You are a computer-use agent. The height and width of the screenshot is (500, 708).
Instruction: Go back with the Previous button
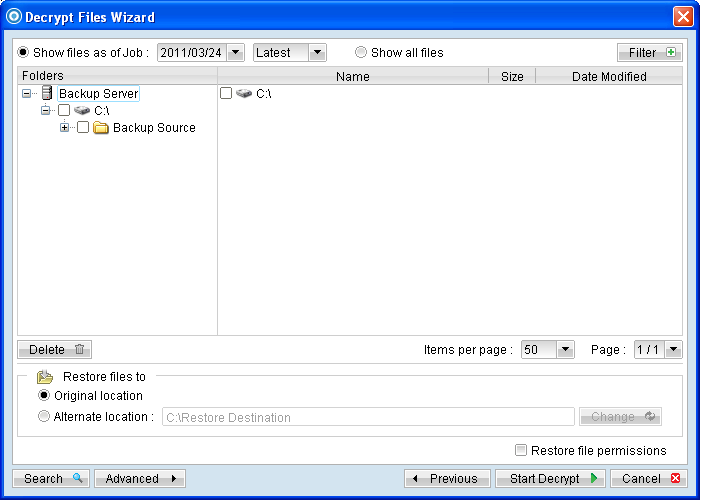pos(447,479)
